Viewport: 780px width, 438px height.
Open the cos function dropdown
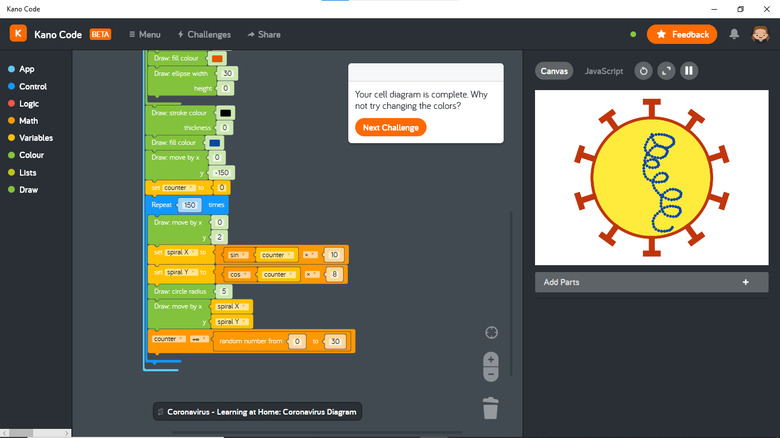tap(239, 274)
